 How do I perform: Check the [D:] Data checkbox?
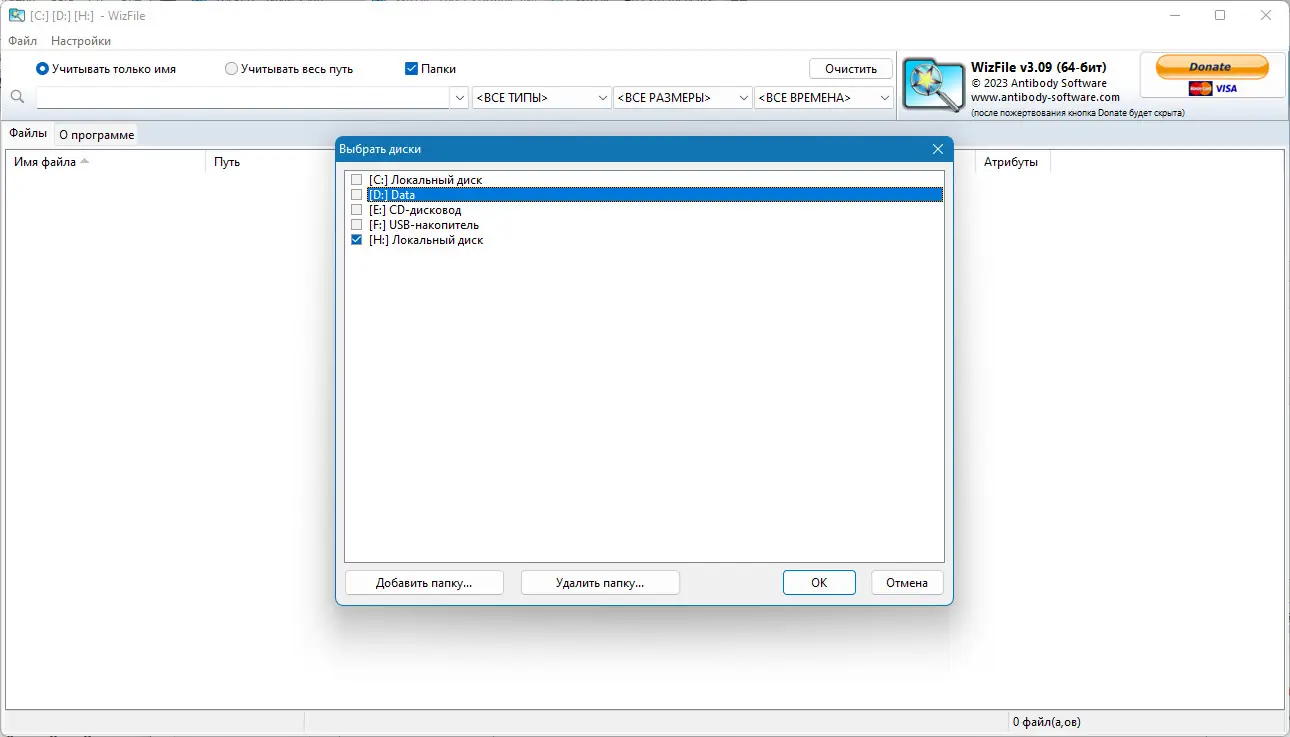pos(356,195)
